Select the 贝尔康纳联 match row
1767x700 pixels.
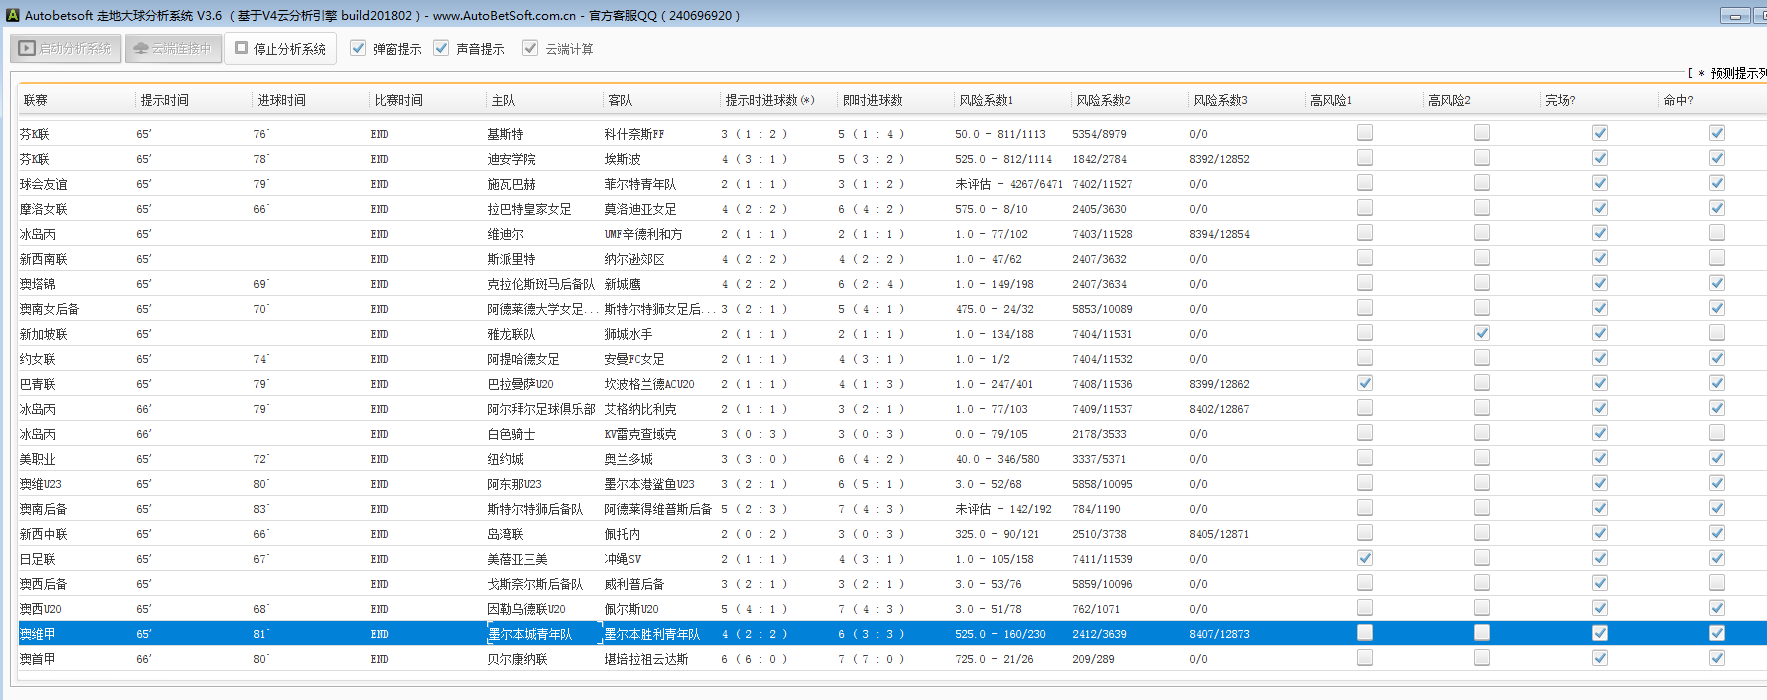coord(517,659)
